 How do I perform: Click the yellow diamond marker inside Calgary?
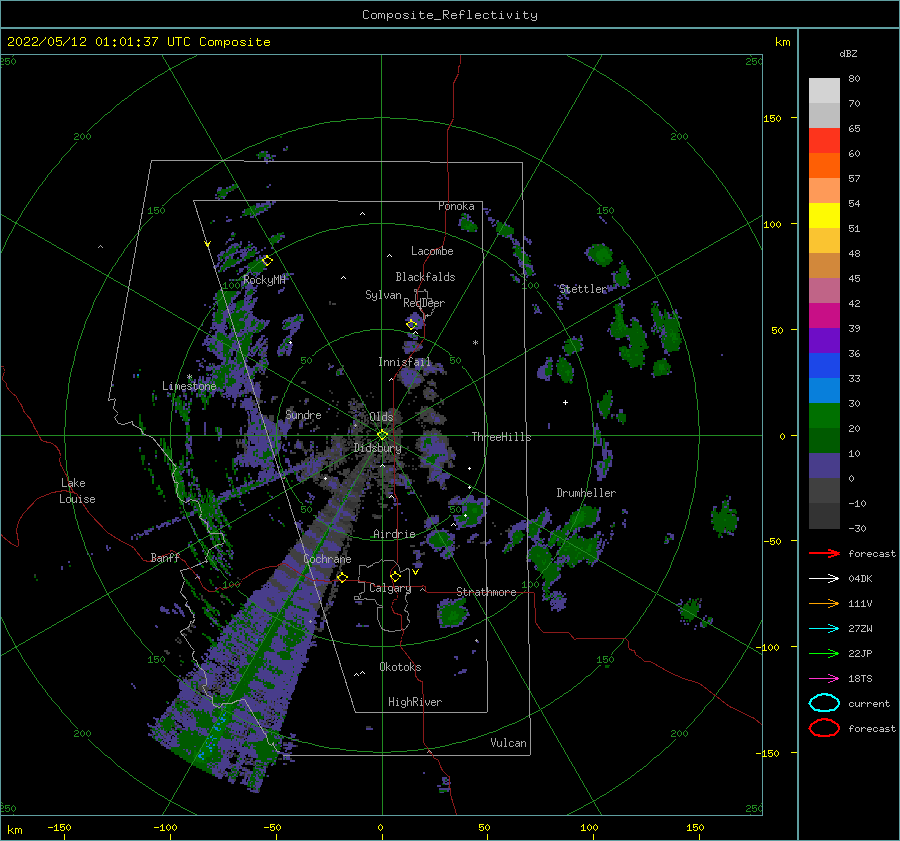395,576
